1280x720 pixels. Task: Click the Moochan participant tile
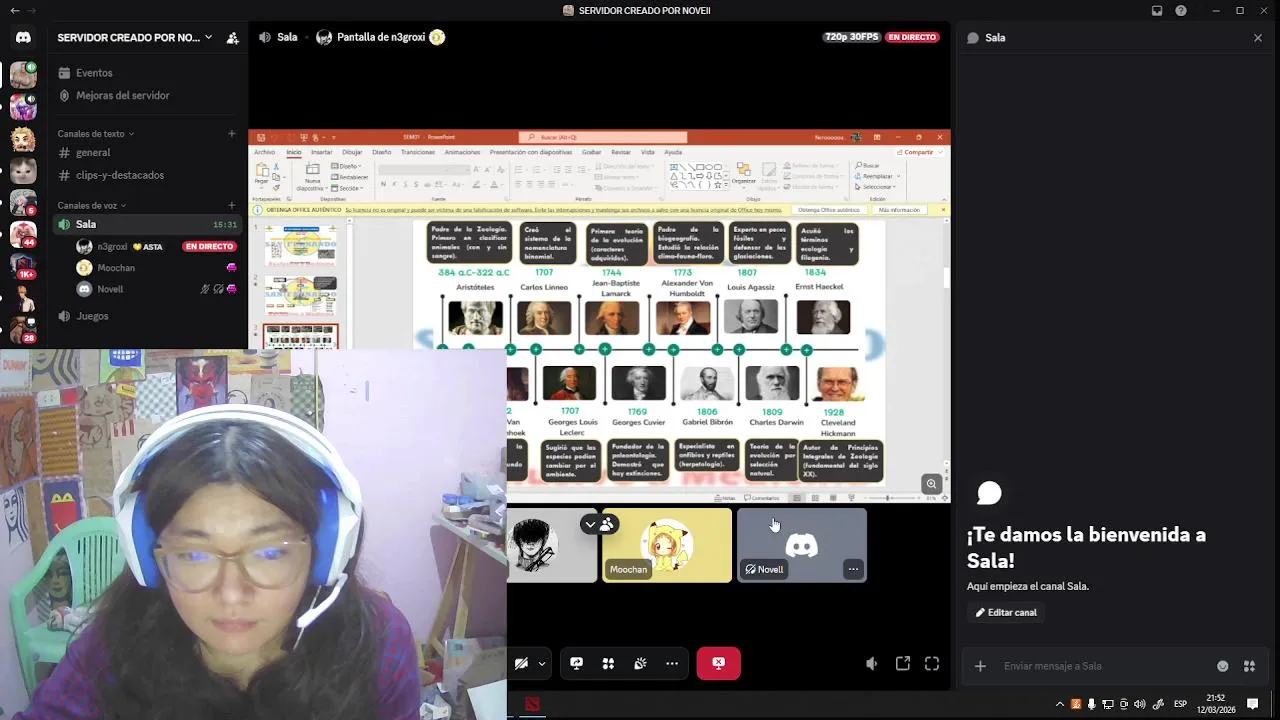click(667, 545)
